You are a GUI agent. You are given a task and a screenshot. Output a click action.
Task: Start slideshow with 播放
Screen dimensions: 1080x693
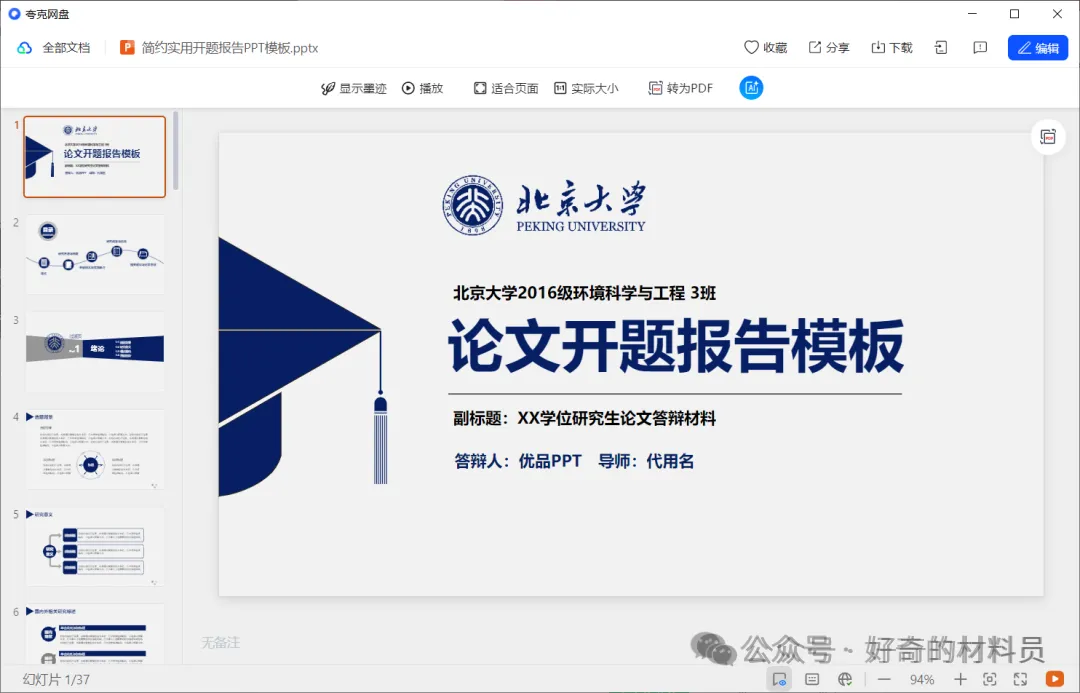pyautogui.click(x=423, y=88)
